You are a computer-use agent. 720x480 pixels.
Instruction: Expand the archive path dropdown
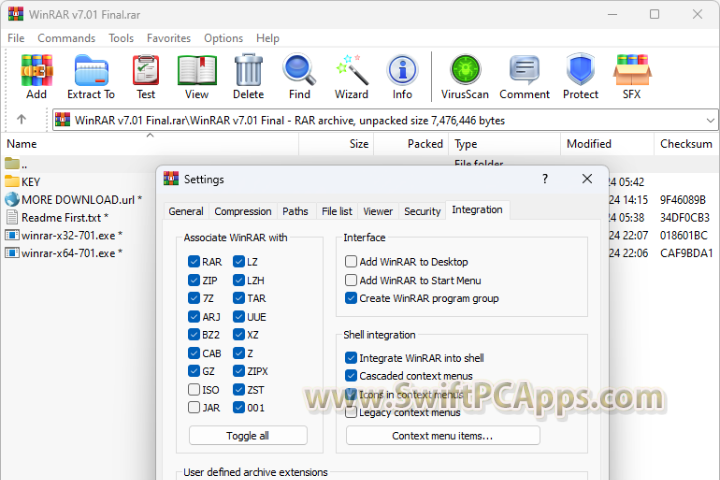[x=710, y=120]
